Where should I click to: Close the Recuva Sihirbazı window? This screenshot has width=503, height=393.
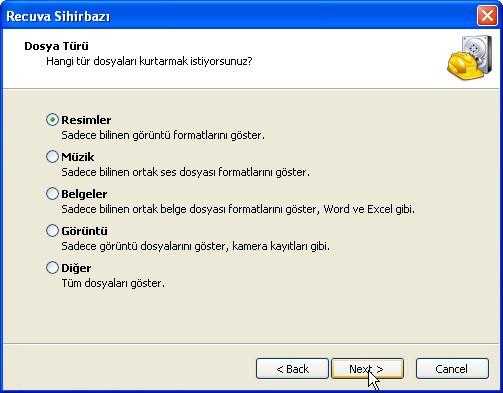tap(487, 16)
